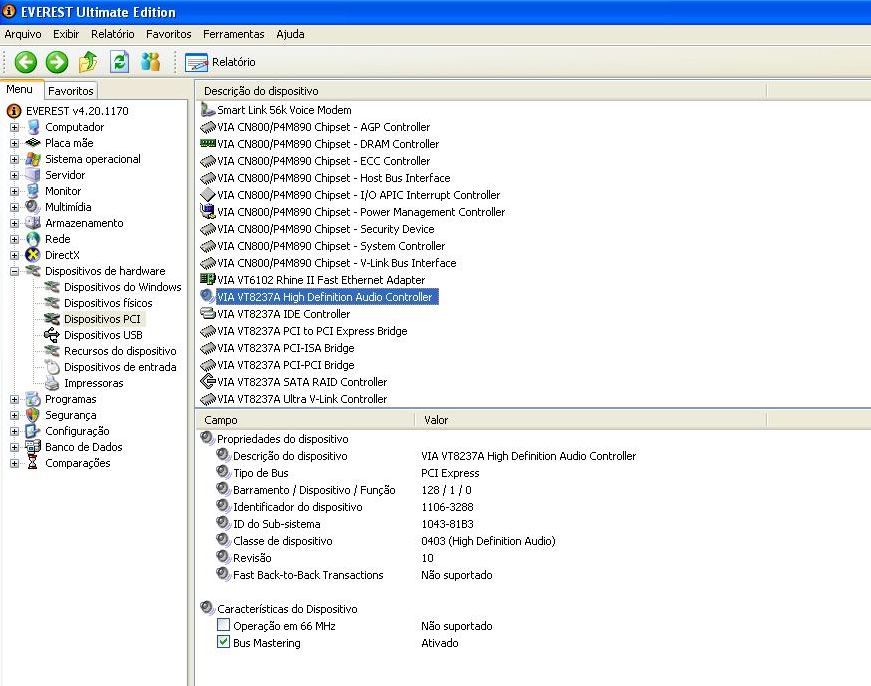This screenshot has width=871, height=686.
Task: Collapse the Dispositivos de hardware tree node
Action: (x=12, y=271)
